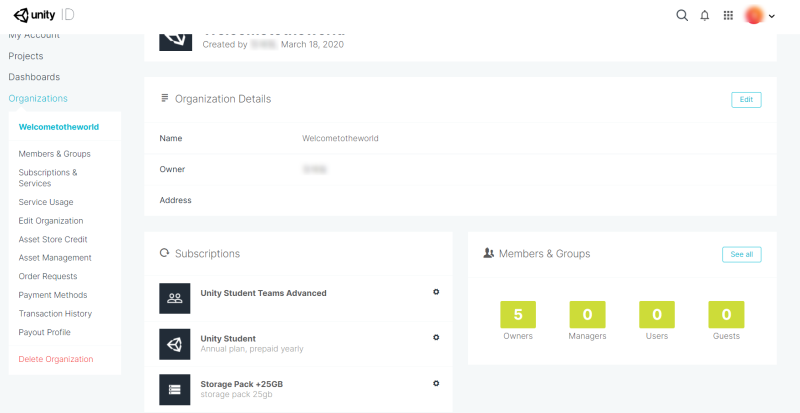Click the Subscriptions refresh icon
The image size is (800, 413).
164,253
